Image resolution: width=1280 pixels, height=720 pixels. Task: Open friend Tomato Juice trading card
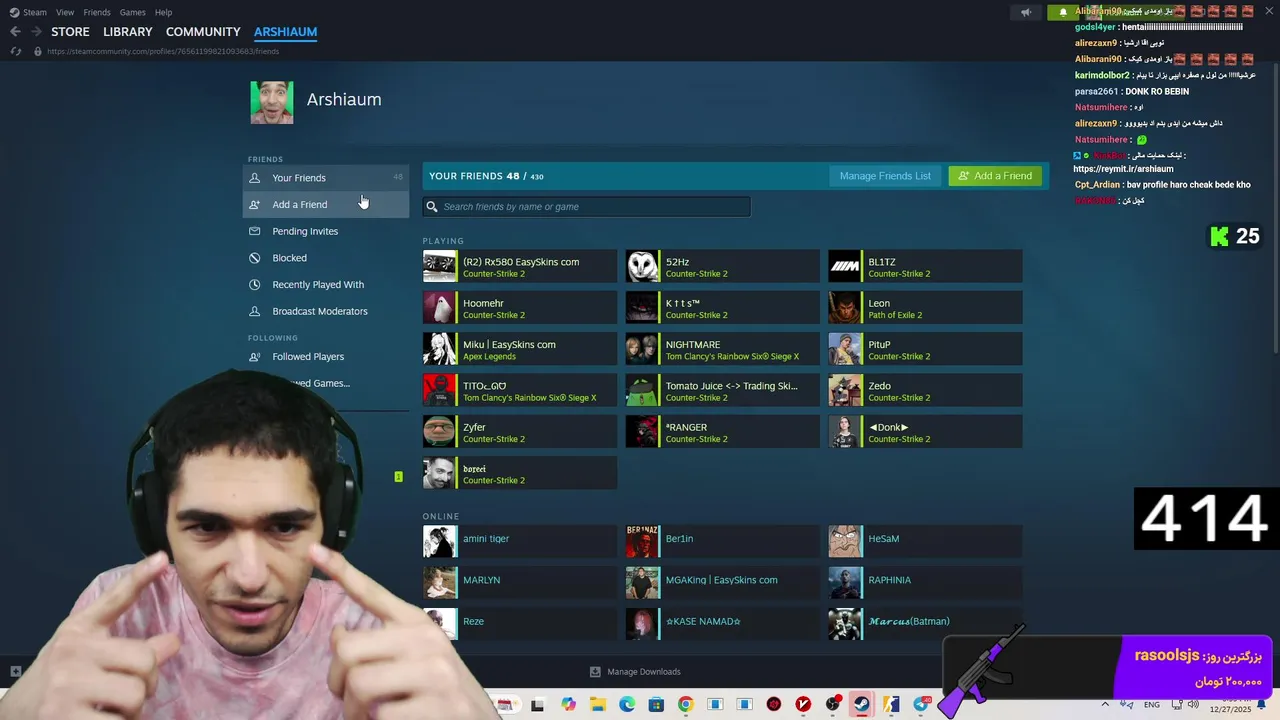coord(722,391)
